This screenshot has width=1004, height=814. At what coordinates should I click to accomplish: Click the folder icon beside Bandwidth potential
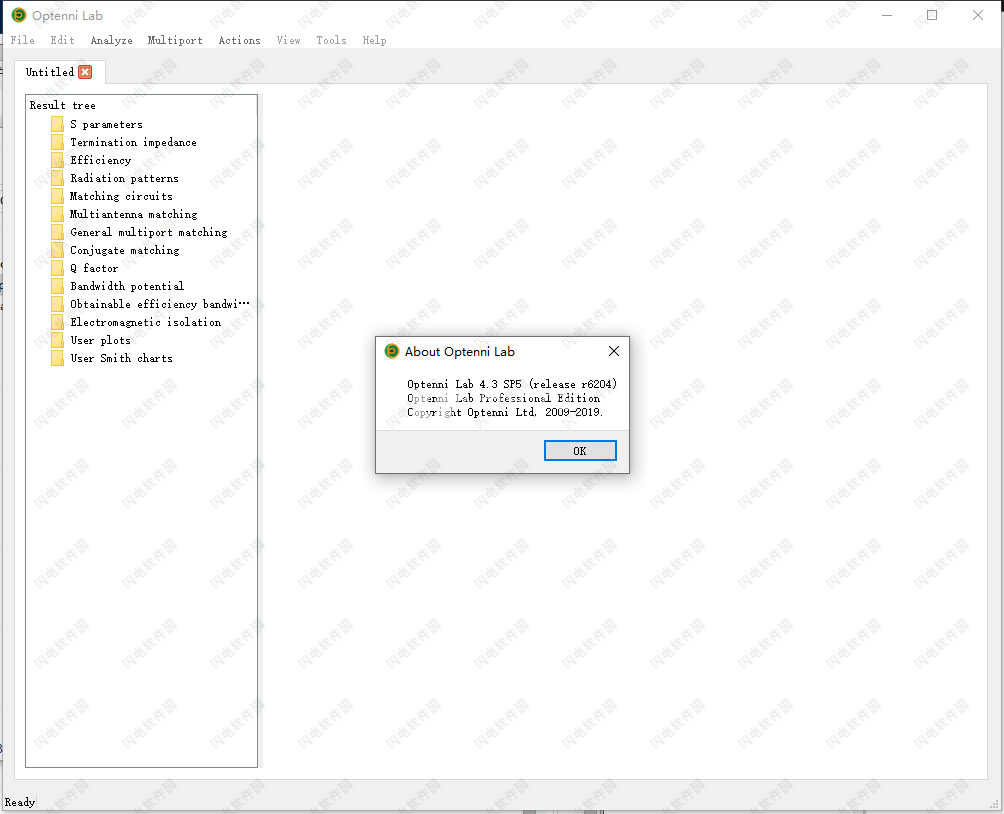click(x=57, y=286)
